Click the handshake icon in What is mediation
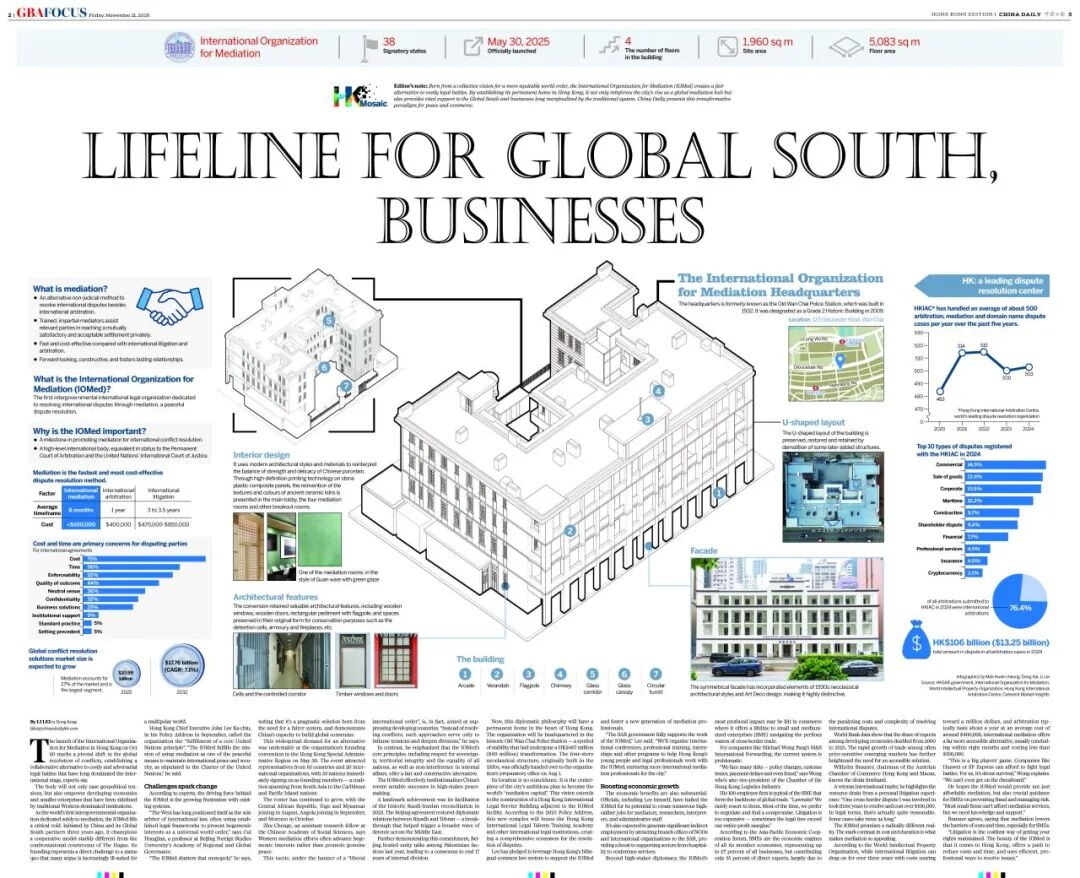The image size is (1080, 878). (x=169, y=306)
